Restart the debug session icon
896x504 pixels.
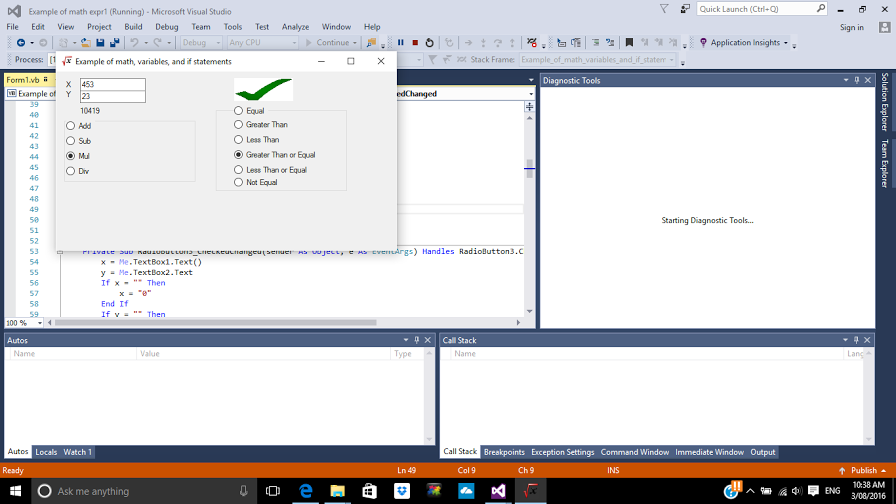point(430,43)
